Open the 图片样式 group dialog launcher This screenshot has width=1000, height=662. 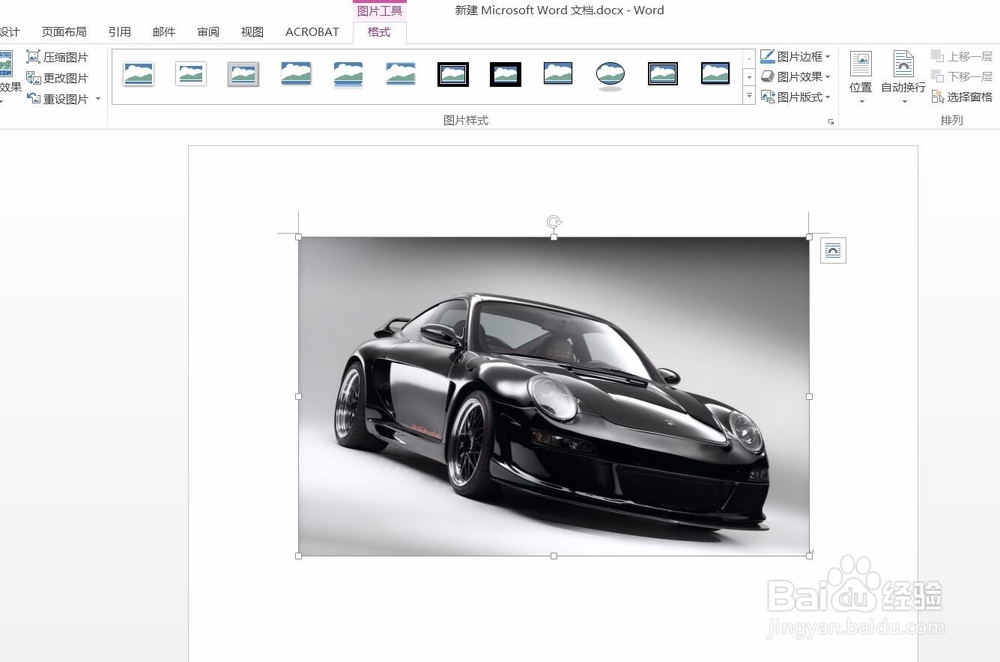(x=831, y=121)
